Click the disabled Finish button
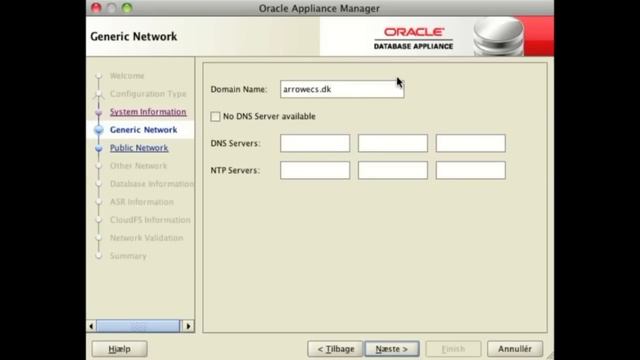 click(x=453, y=349)
